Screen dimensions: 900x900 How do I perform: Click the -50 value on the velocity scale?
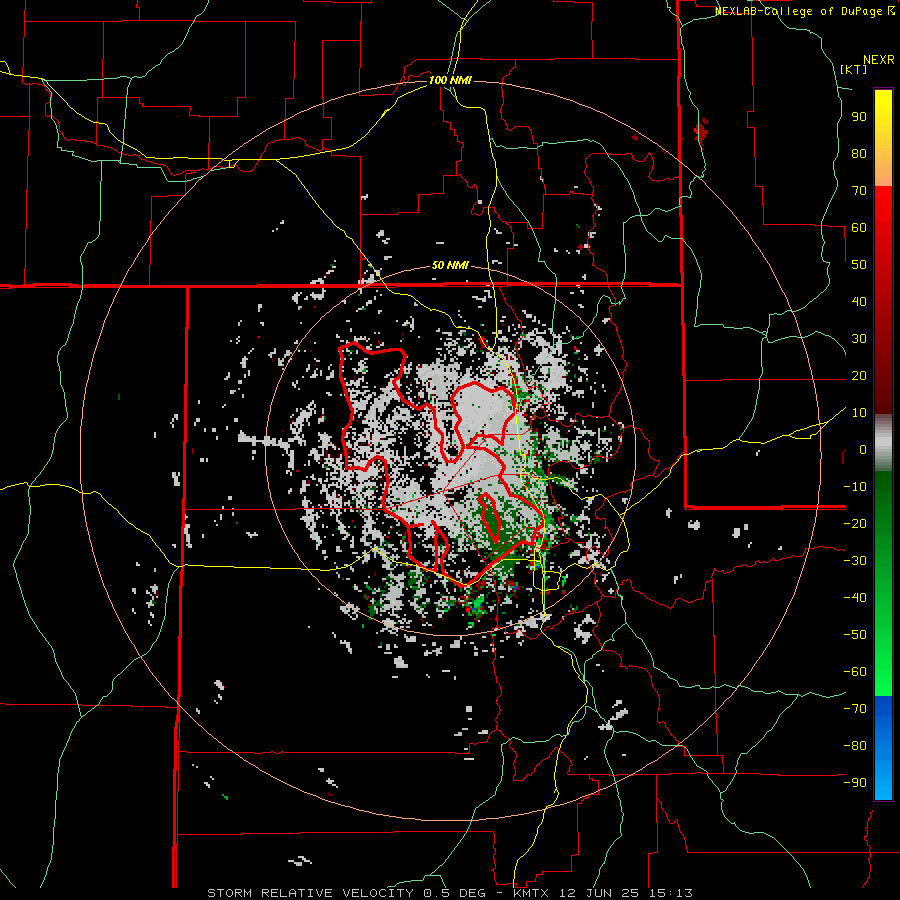coord(855,634)
